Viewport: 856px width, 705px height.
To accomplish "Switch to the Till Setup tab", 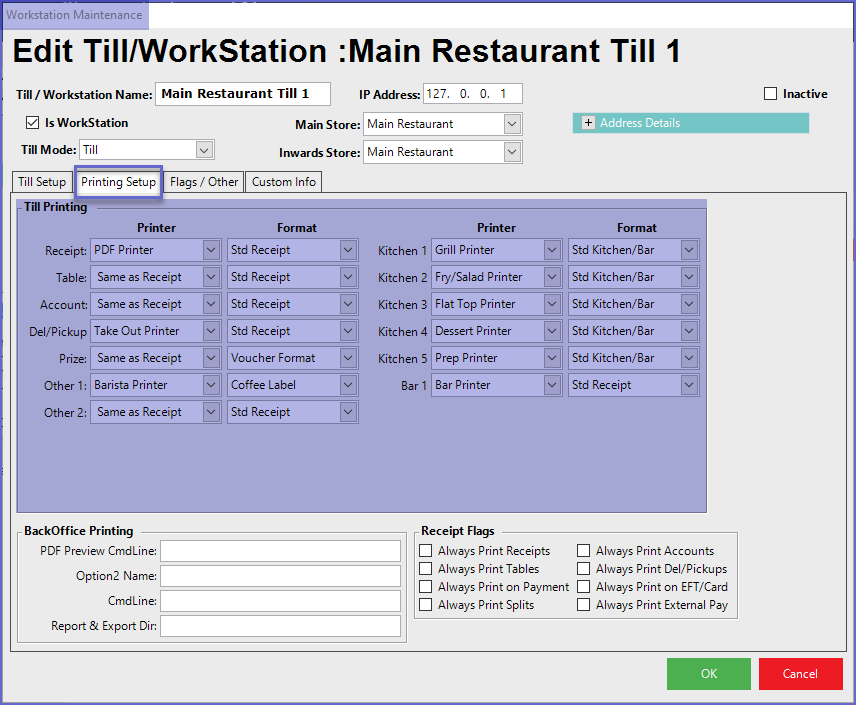I will 42,182.
